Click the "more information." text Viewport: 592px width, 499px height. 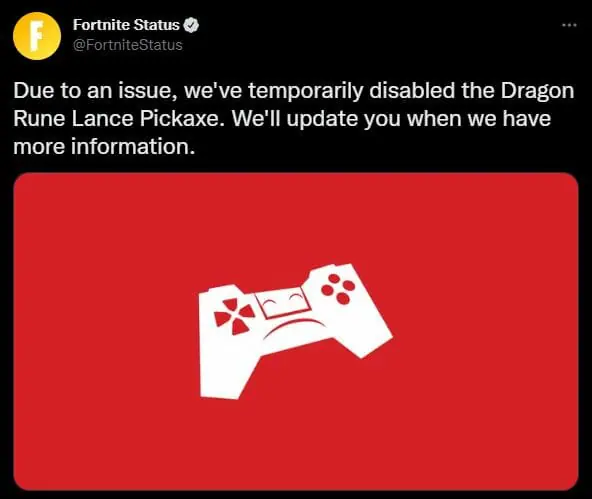coord(104,147)
